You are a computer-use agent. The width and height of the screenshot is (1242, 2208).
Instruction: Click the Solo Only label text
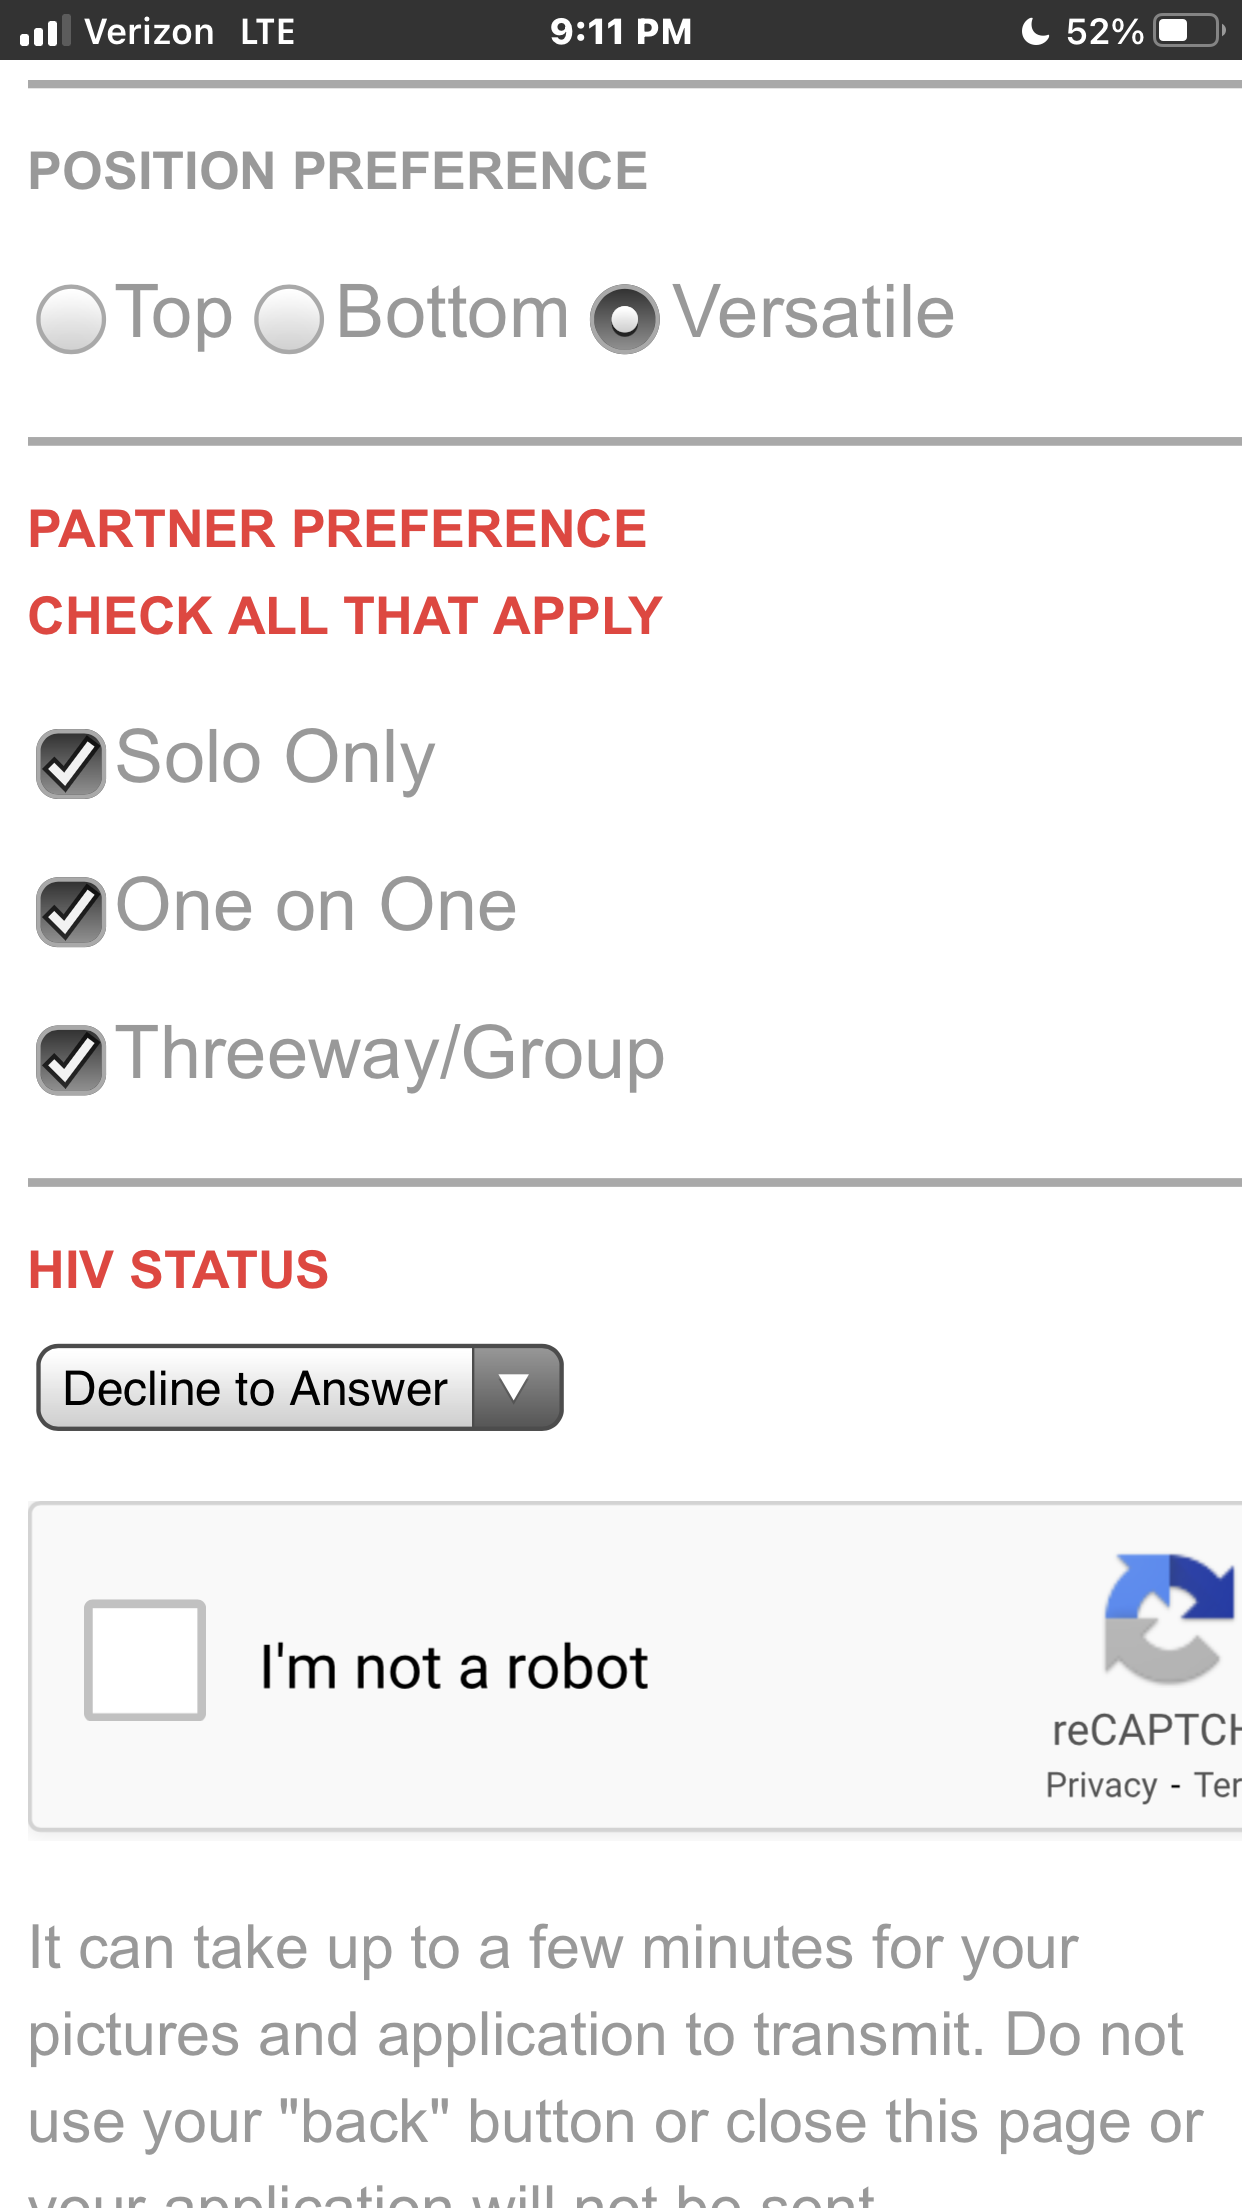tap(276, 758)
